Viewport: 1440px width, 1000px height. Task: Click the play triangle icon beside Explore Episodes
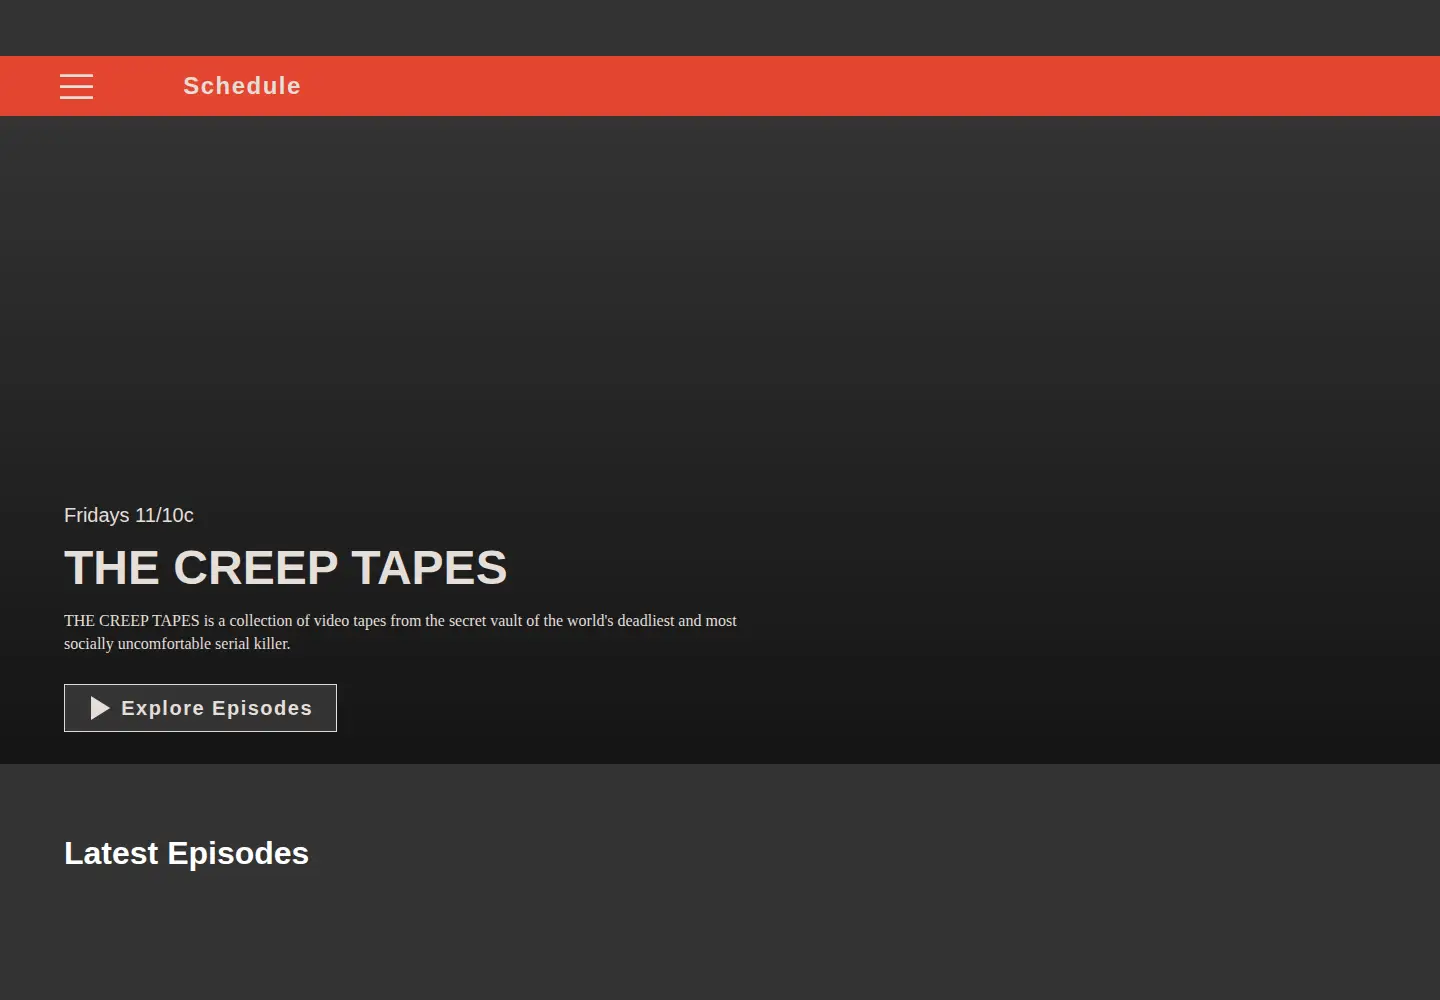coord(100,708)
